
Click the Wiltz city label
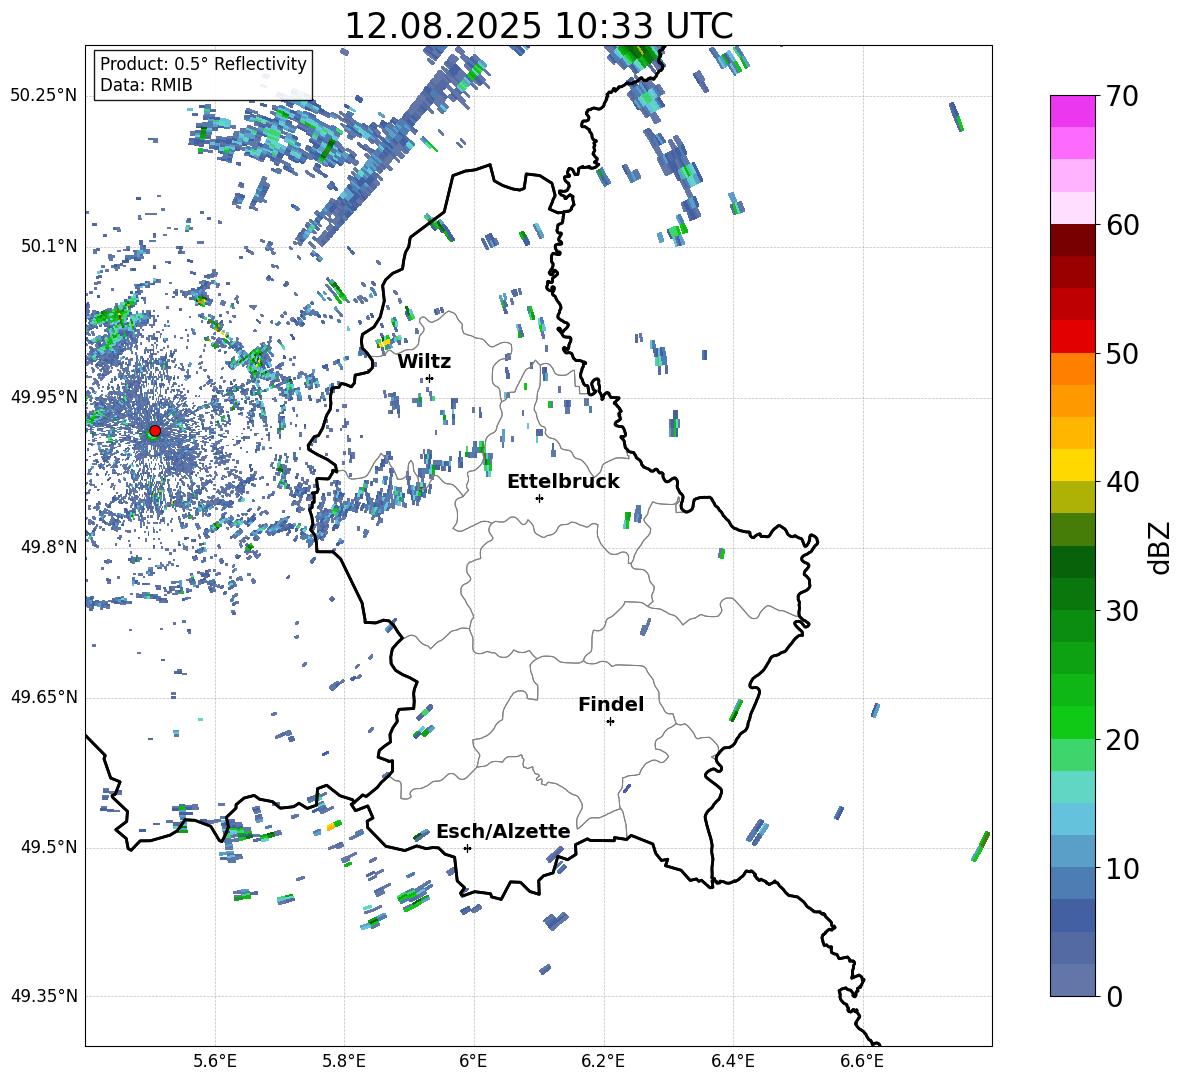424,362
